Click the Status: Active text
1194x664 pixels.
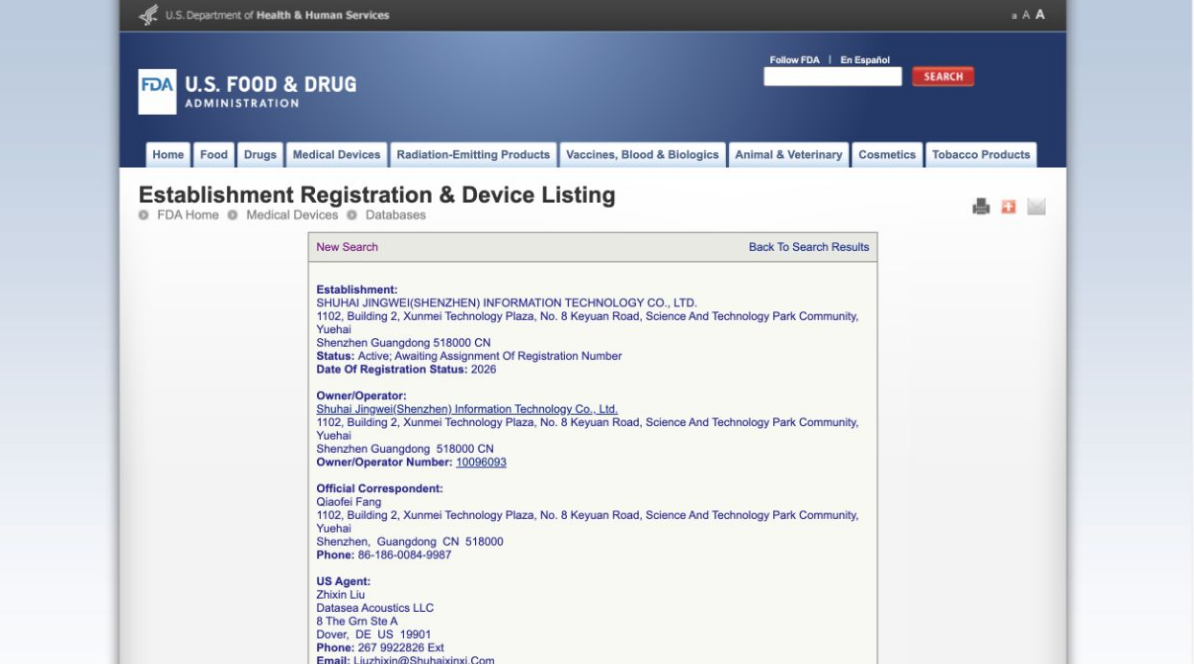pyautogui.click(x=469, y=356)
